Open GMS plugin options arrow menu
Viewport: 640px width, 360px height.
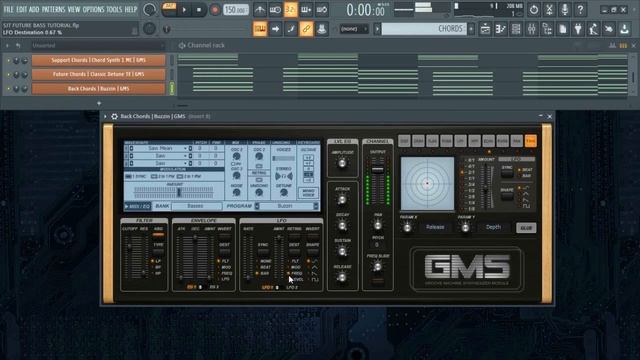tap(105, 116)
